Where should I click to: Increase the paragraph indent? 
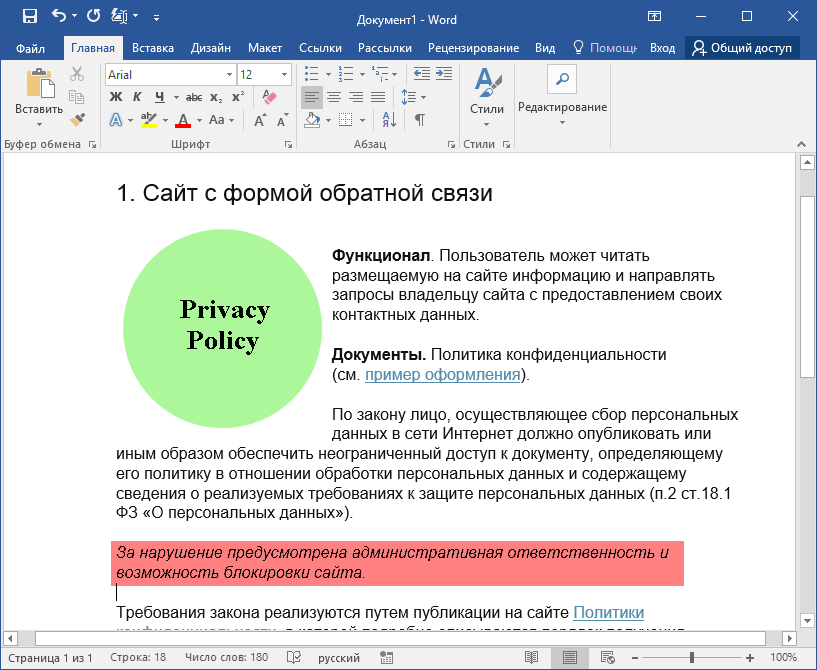tap(444, 74)
